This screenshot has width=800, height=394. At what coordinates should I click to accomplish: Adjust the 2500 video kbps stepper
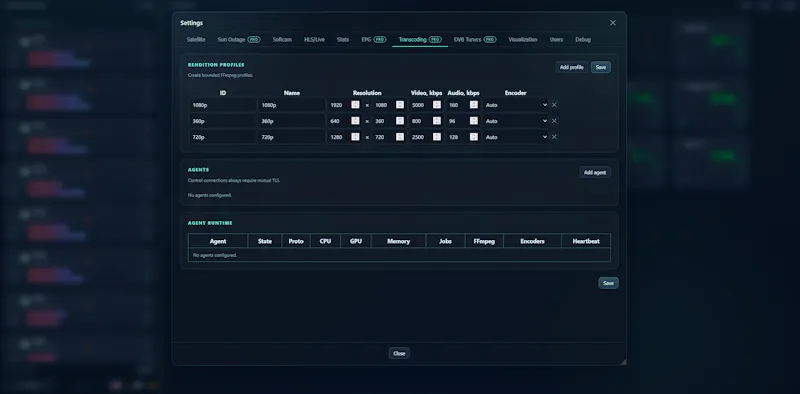tap(437, 137)
